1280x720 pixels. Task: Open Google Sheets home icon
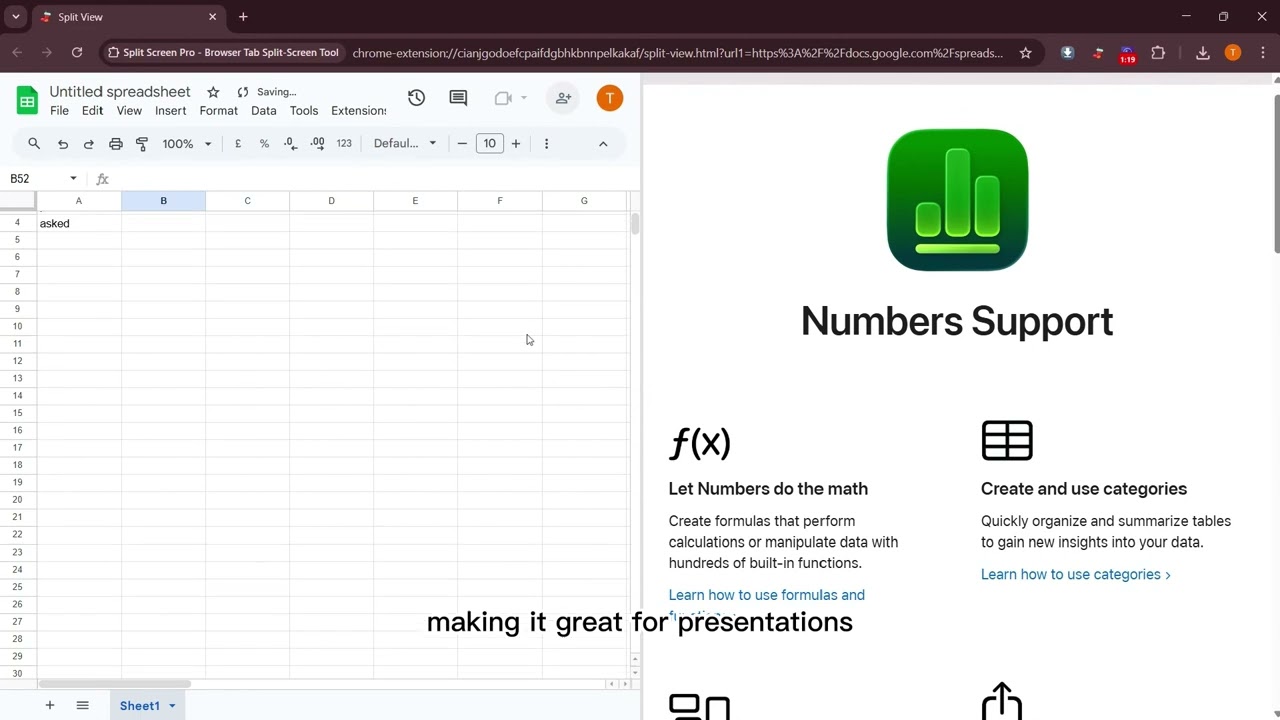click(x=27, y=100)
